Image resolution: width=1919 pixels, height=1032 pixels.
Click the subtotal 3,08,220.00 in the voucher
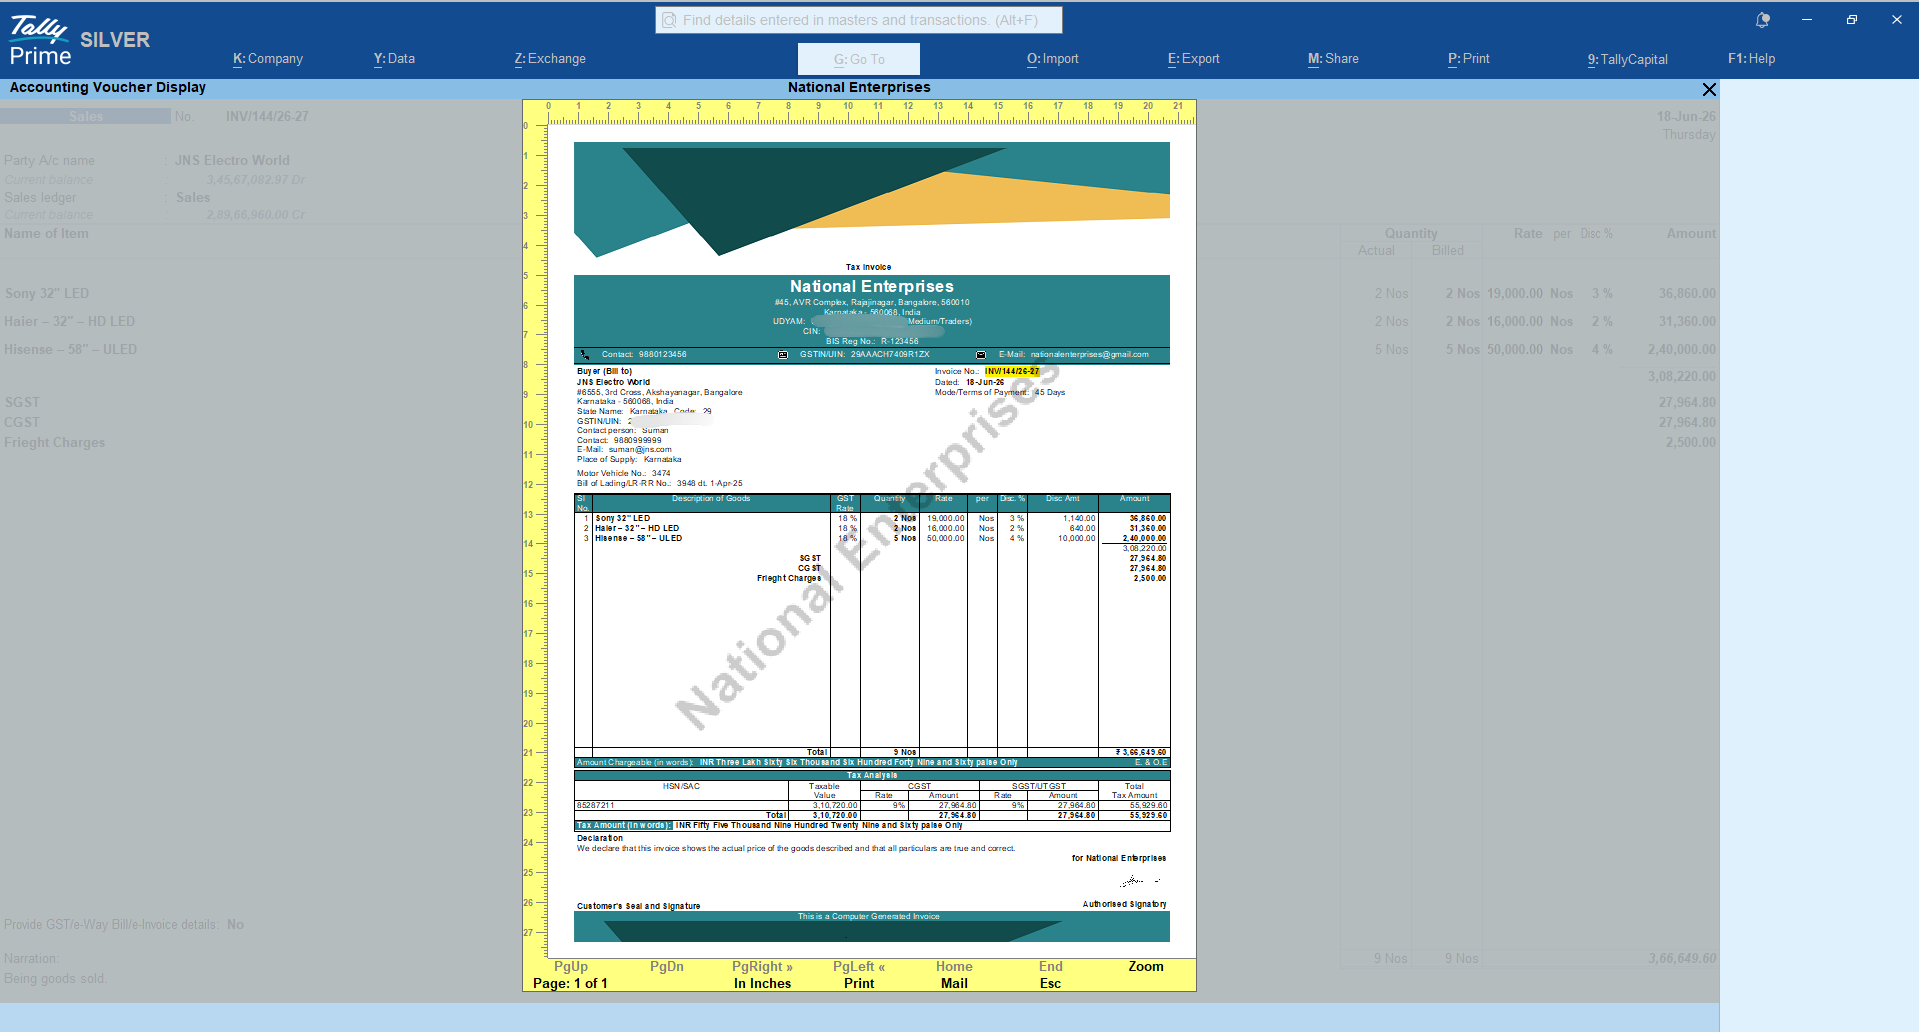coord(1682,377)
